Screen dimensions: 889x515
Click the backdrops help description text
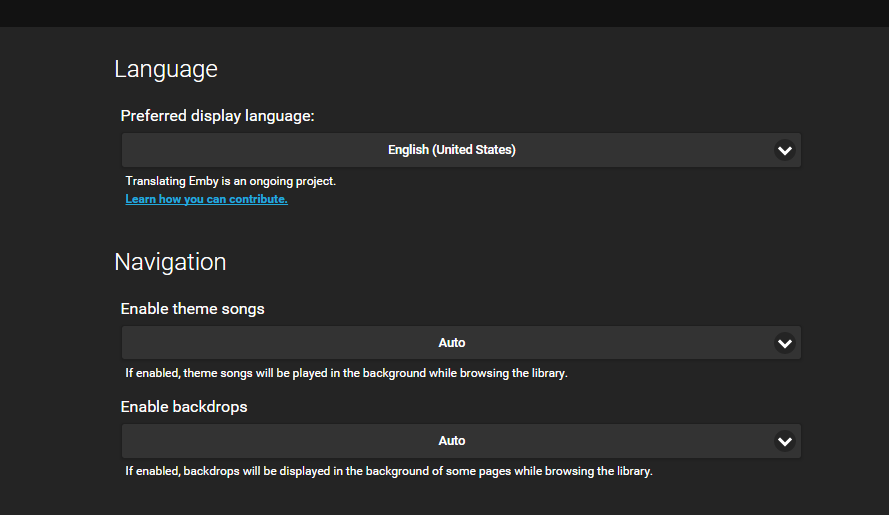click(x=388, y=471)
